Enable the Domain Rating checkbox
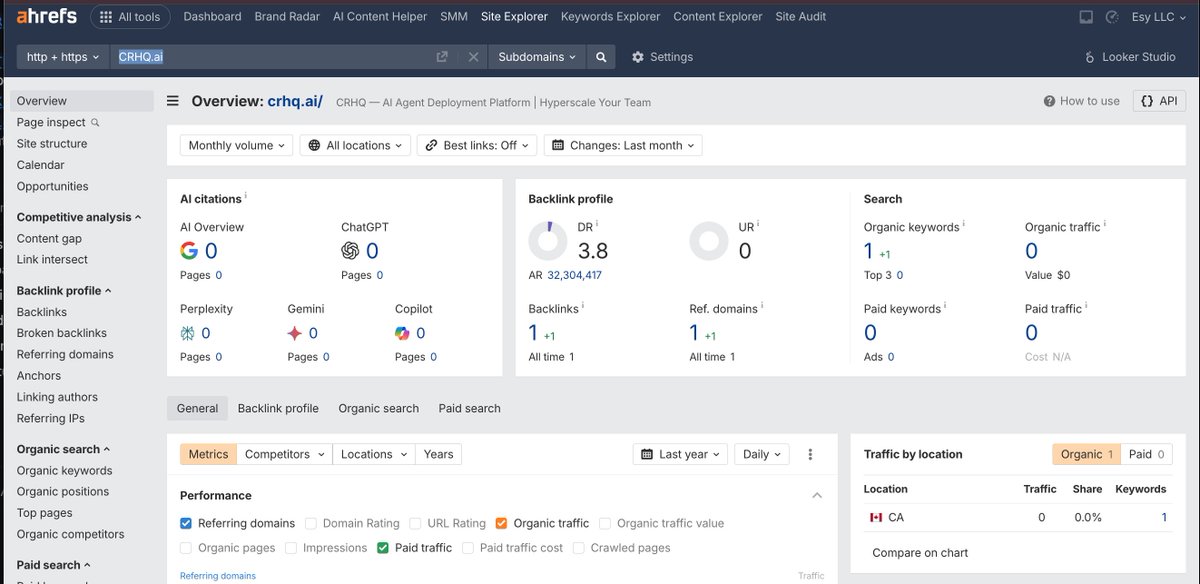The width and height of the screenshot is (1200, 584). click(x=311, y=523)
